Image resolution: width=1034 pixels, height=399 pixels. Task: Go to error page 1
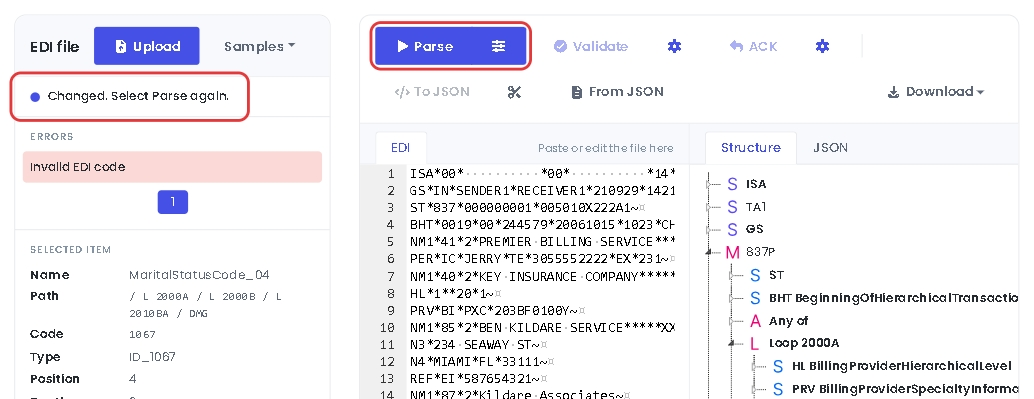[x=173, y=202]
